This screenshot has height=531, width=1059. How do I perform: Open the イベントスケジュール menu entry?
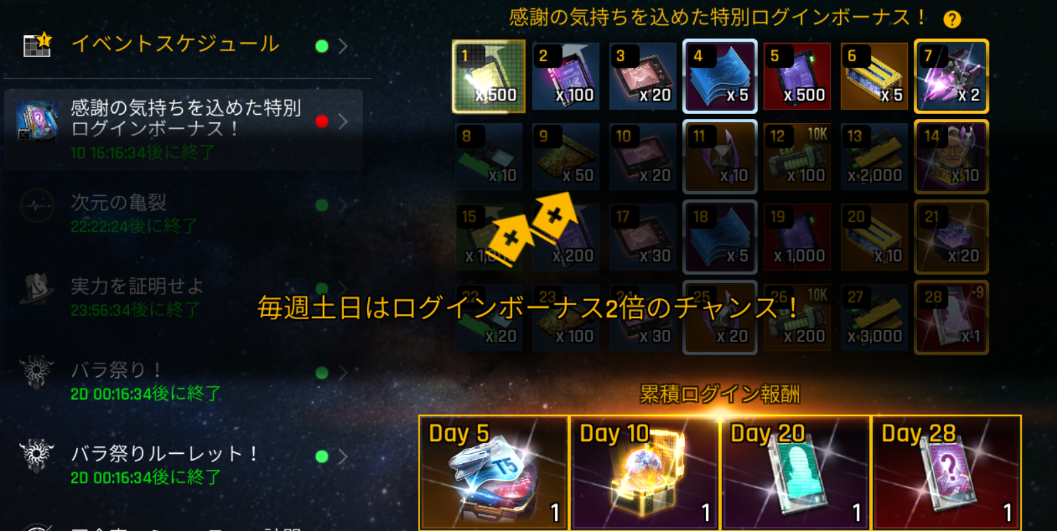pyautogui.click(x=184, y=45)
